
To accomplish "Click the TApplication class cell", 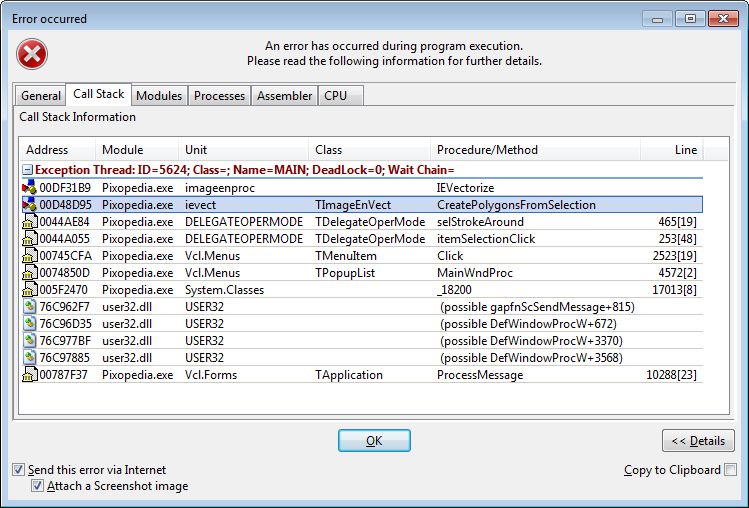I will (x=349, y=375).
